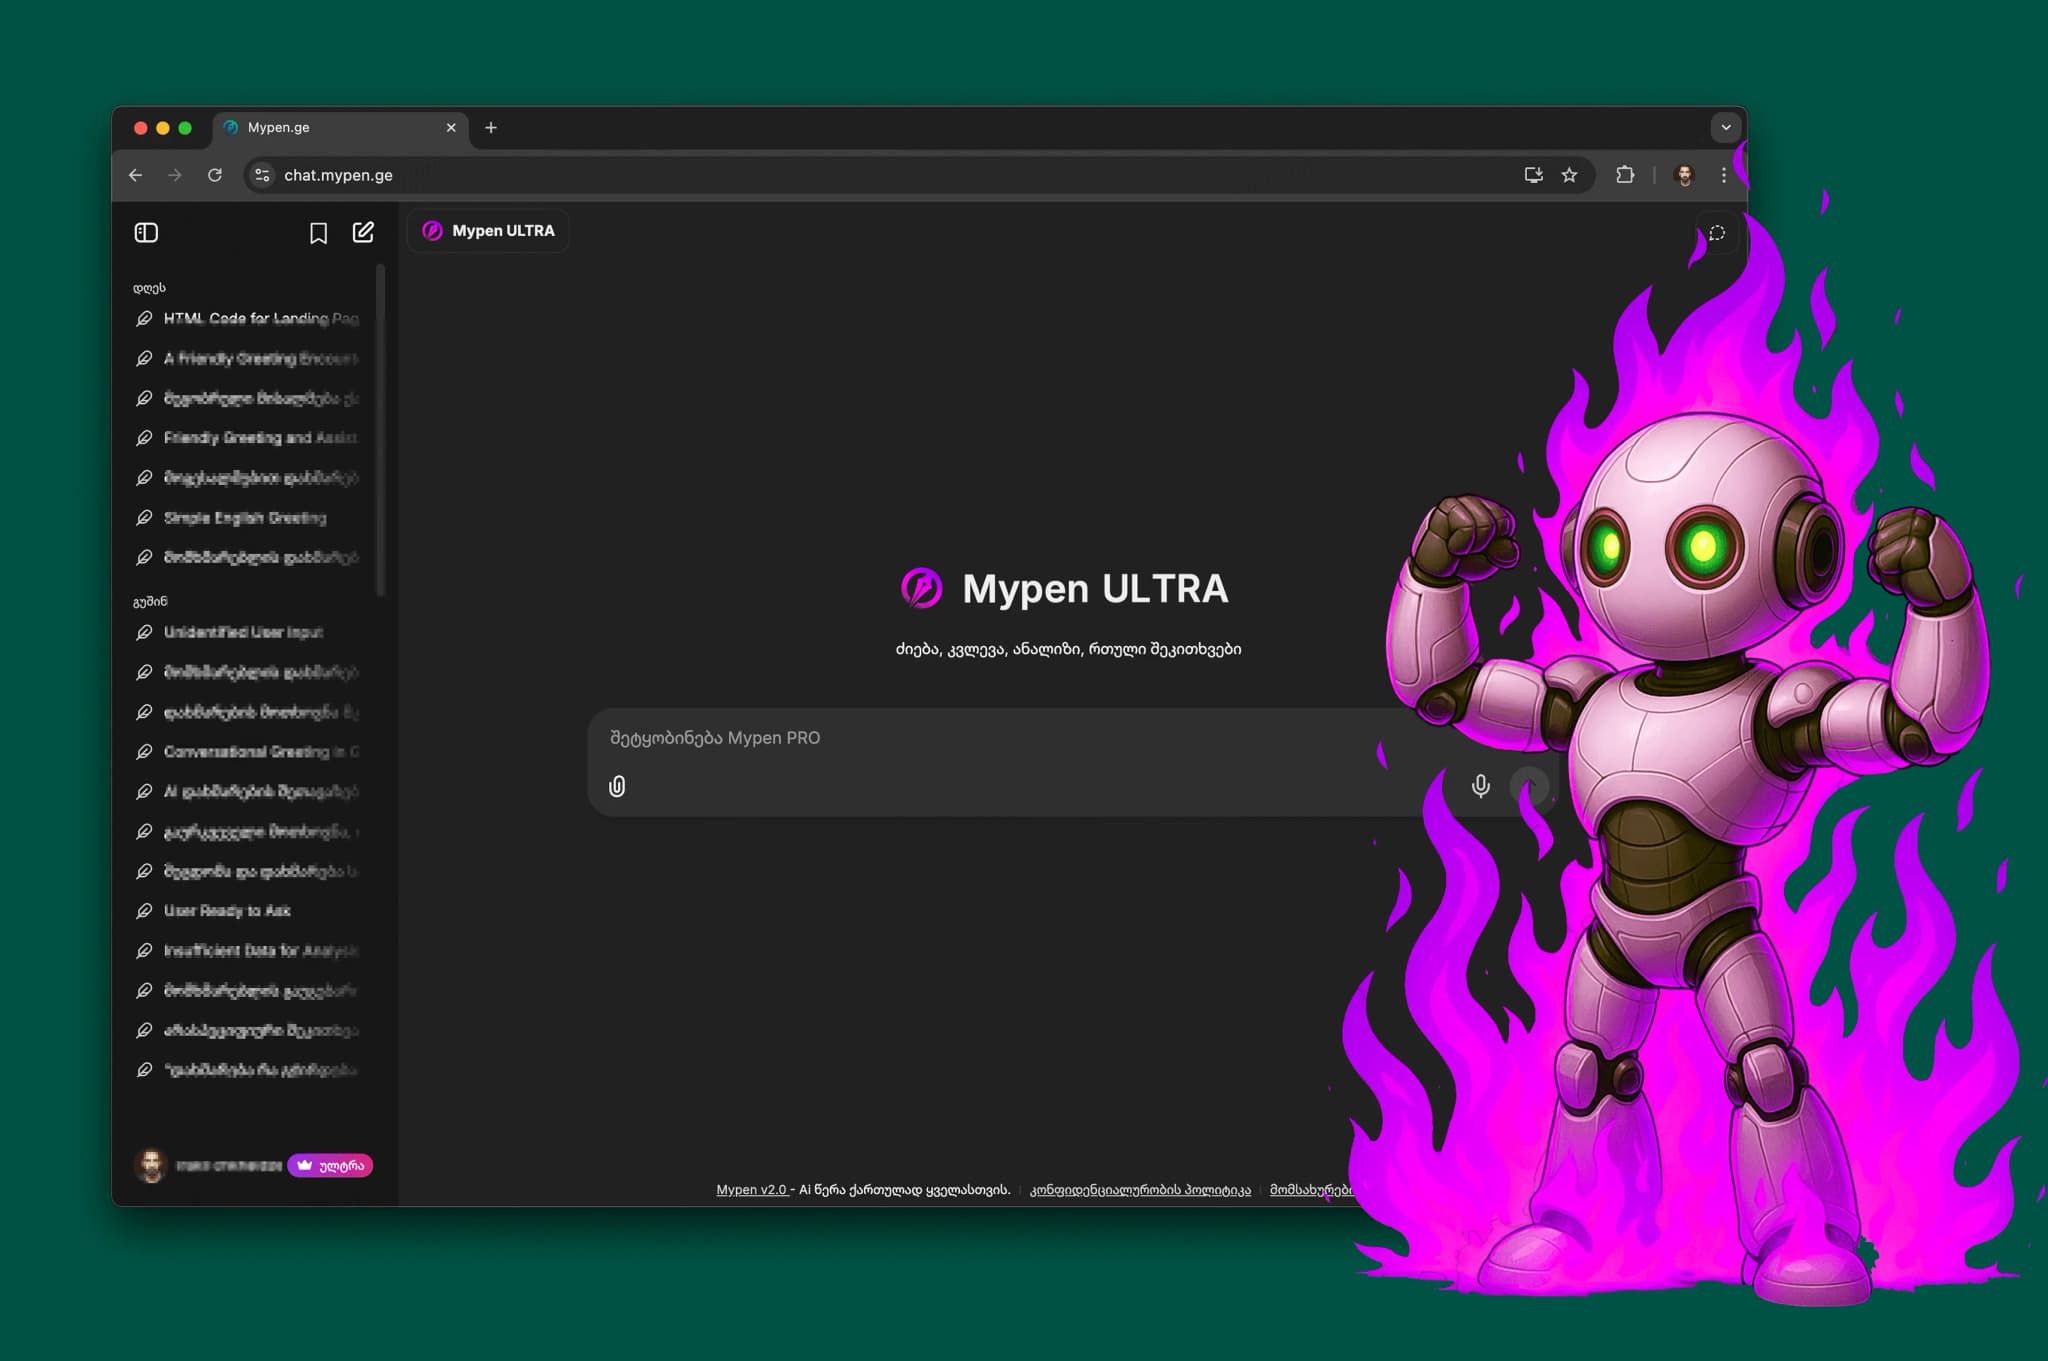Activate the microphone voice input
Screen dimensions: 2048x1361
pyautogui.click(x=1480, y=786)
